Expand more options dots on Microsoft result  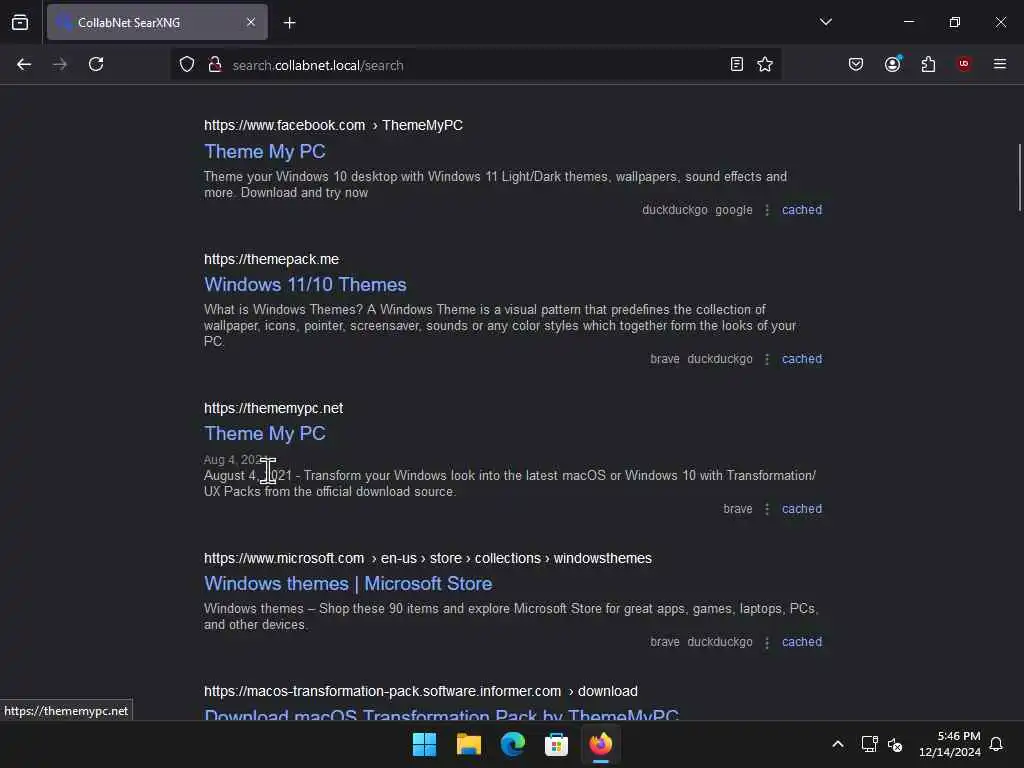[x=767, y=642]
